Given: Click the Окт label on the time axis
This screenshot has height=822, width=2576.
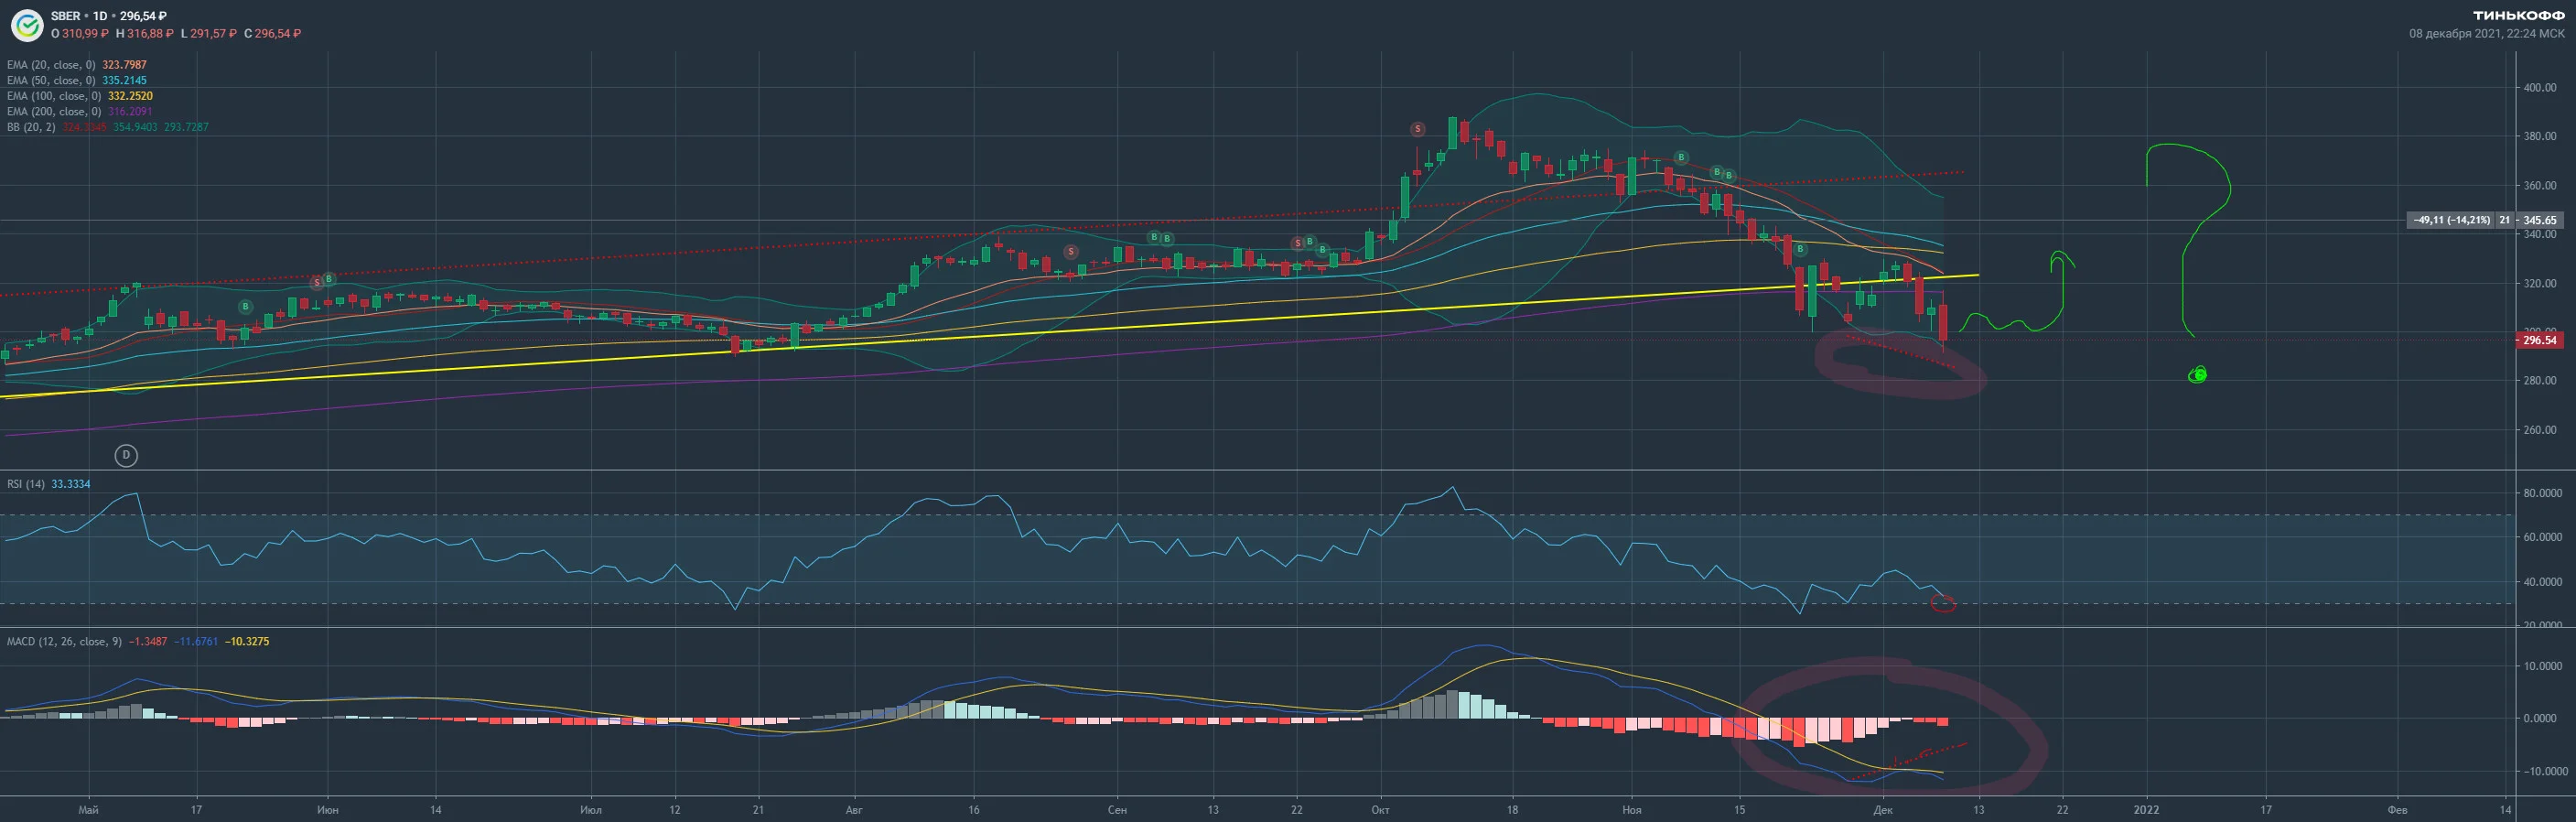Looking at the screenshot, I should coord(1381,810).
